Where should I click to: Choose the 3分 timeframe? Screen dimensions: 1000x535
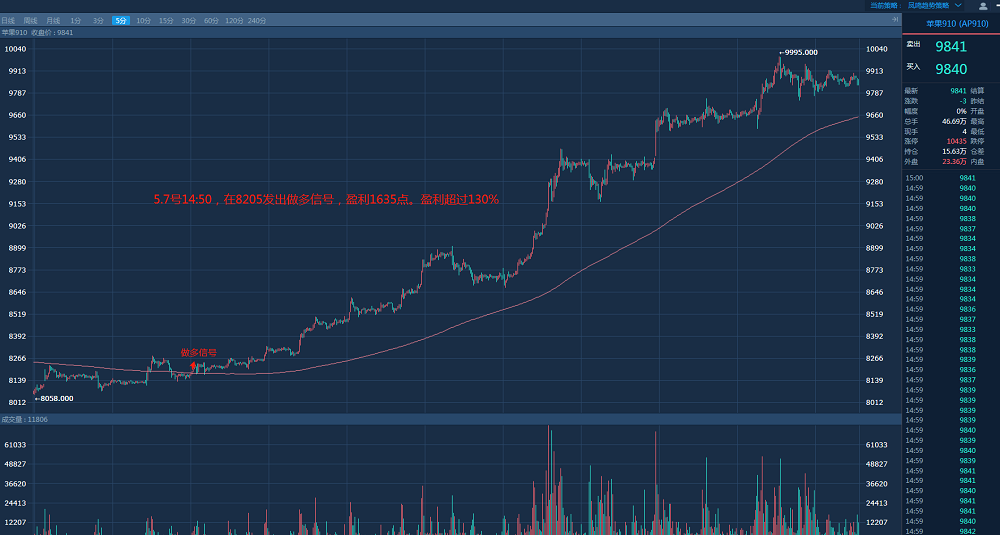click(98, 20)
